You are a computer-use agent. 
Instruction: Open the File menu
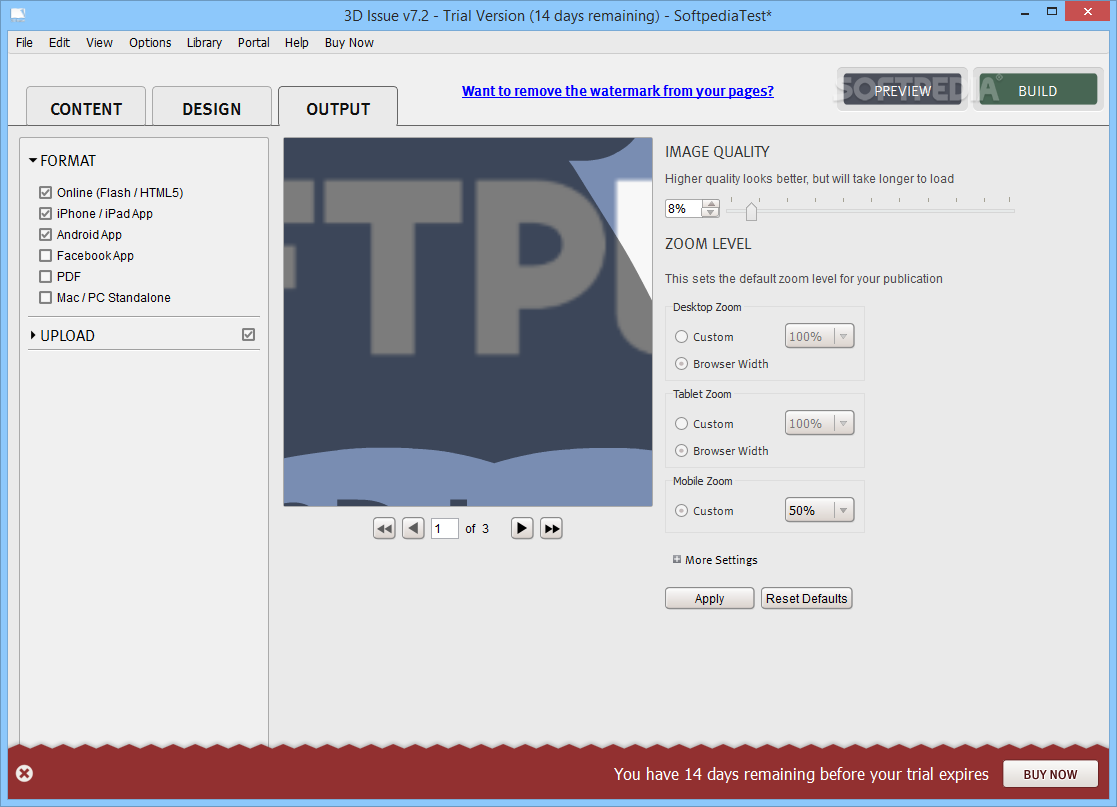pos(24,43)
